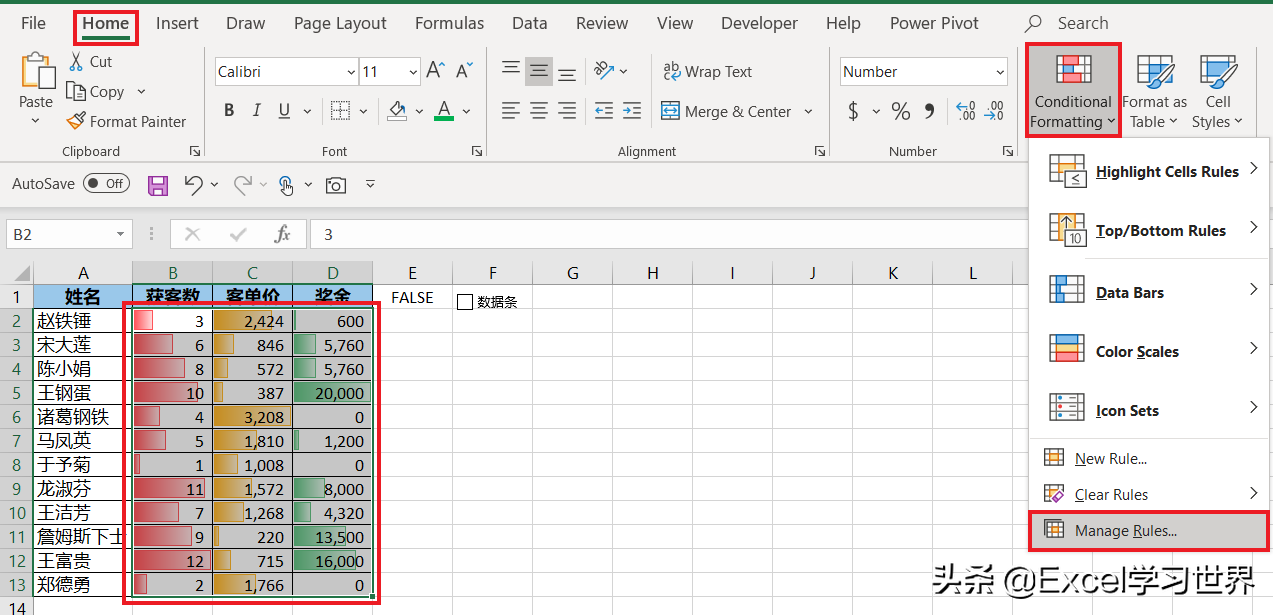This screenshot has height=615, width=1273.
Task: Expand Color Scales submenu
Action: [1149, 351]
